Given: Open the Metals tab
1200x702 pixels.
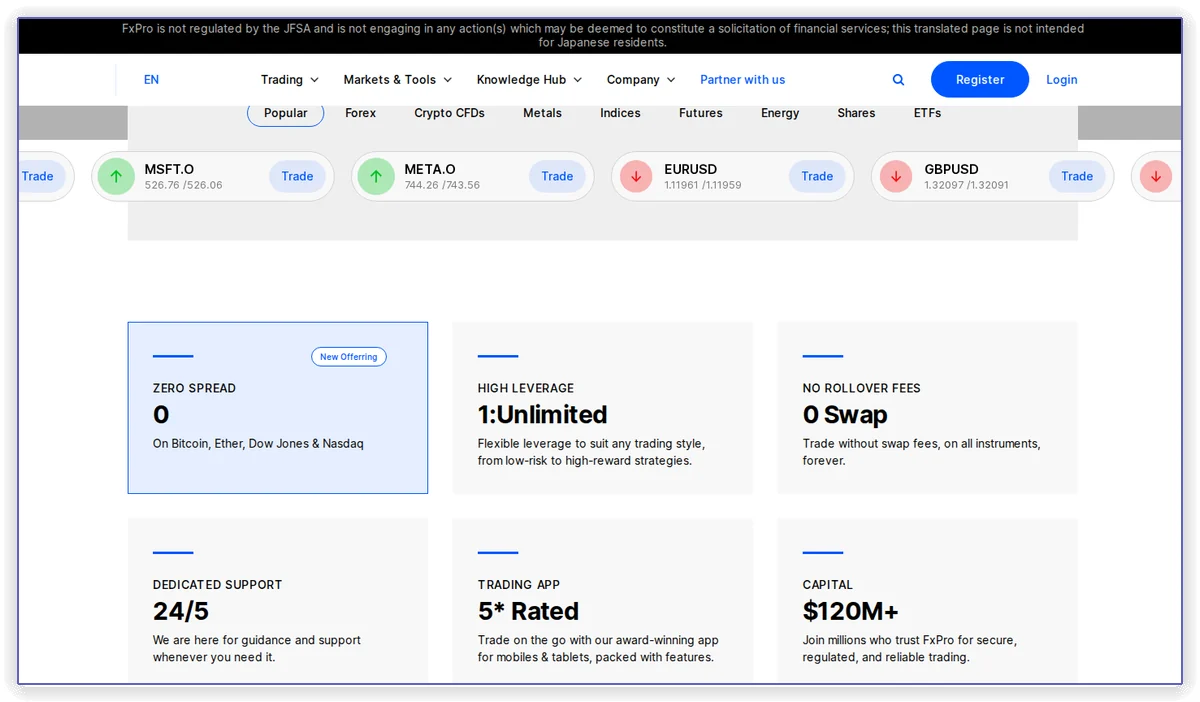Looking at the screenshot, I should click(x=542, y=113).
